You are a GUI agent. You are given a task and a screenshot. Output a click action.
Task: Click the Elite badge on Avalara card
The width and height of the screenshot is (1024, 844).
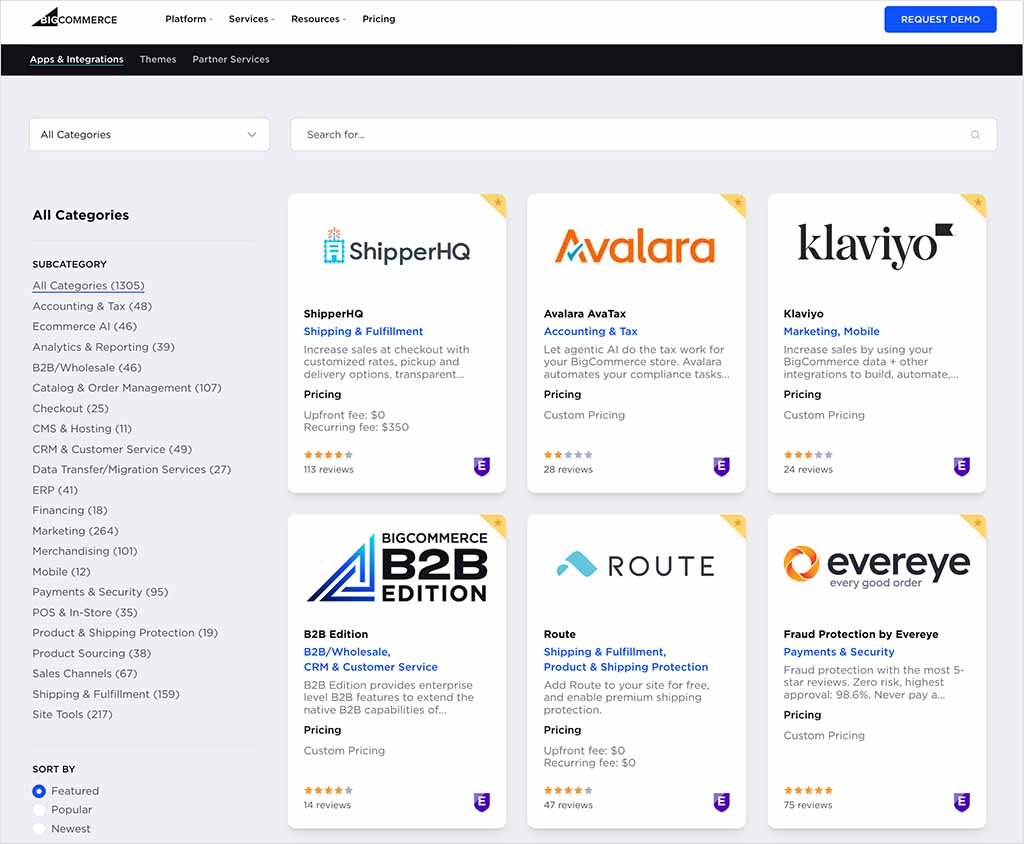tap(721, 466)
